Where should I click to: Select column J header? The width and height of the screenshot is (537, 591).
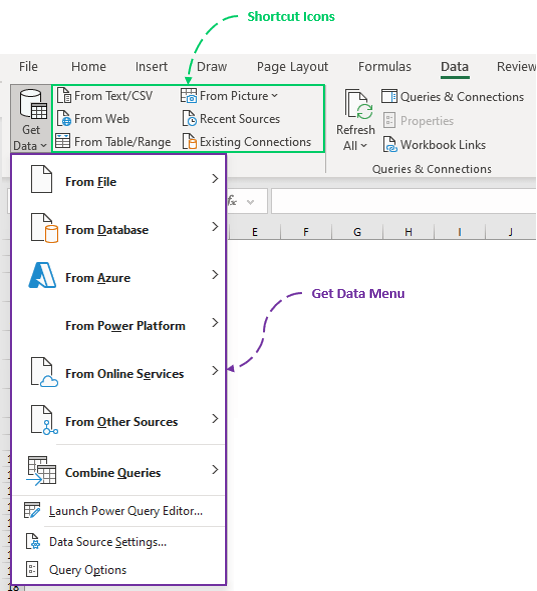511,231
